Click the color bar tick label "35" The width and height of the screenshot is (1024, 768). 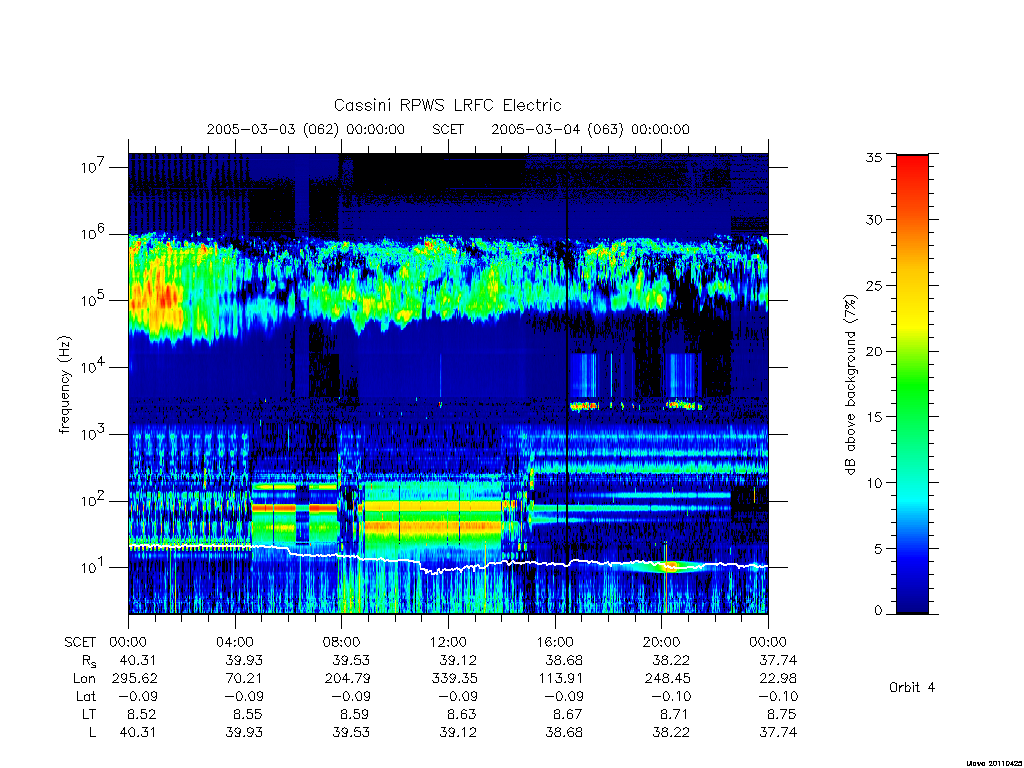pos(874,157)
